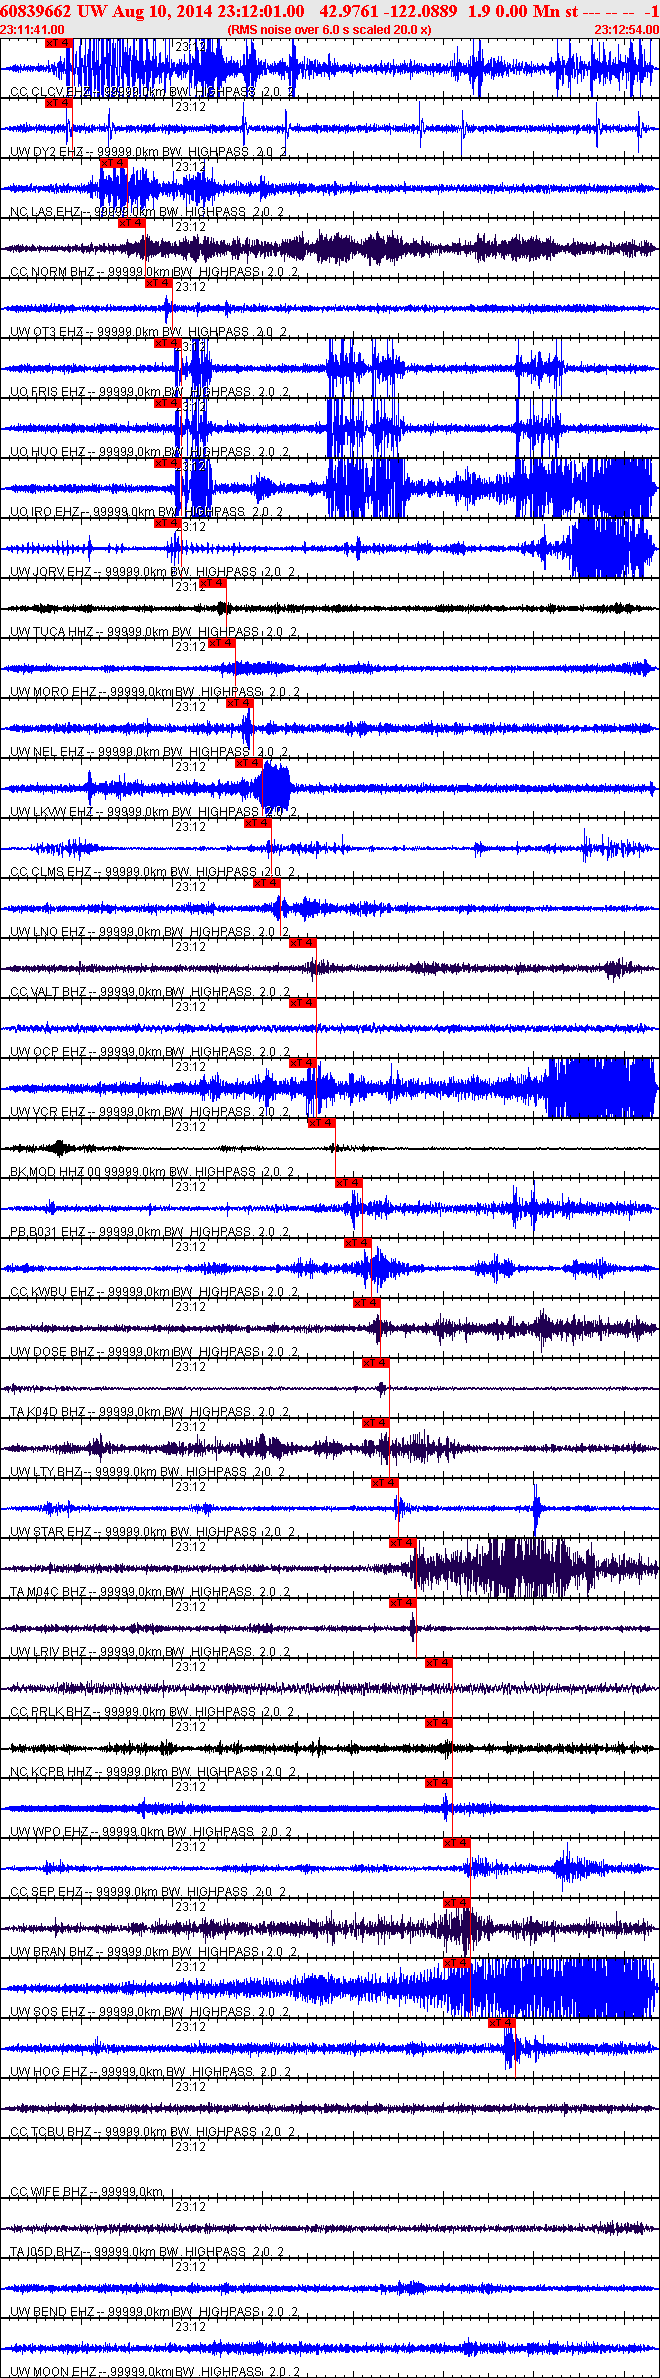
Task: Click the UW STAR EHZ station label
Action: tap(50, 1532)
